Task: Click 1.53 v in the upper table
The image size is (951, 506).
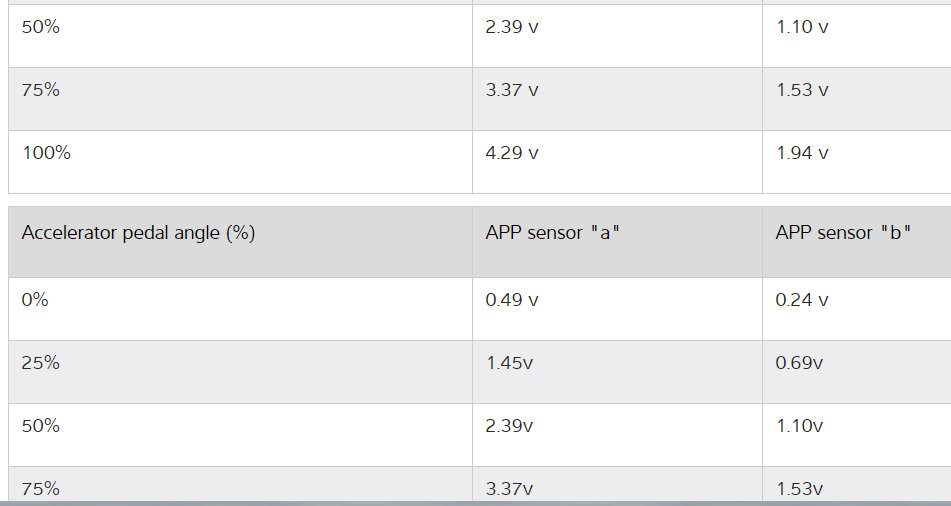Action: pos(802,90)
